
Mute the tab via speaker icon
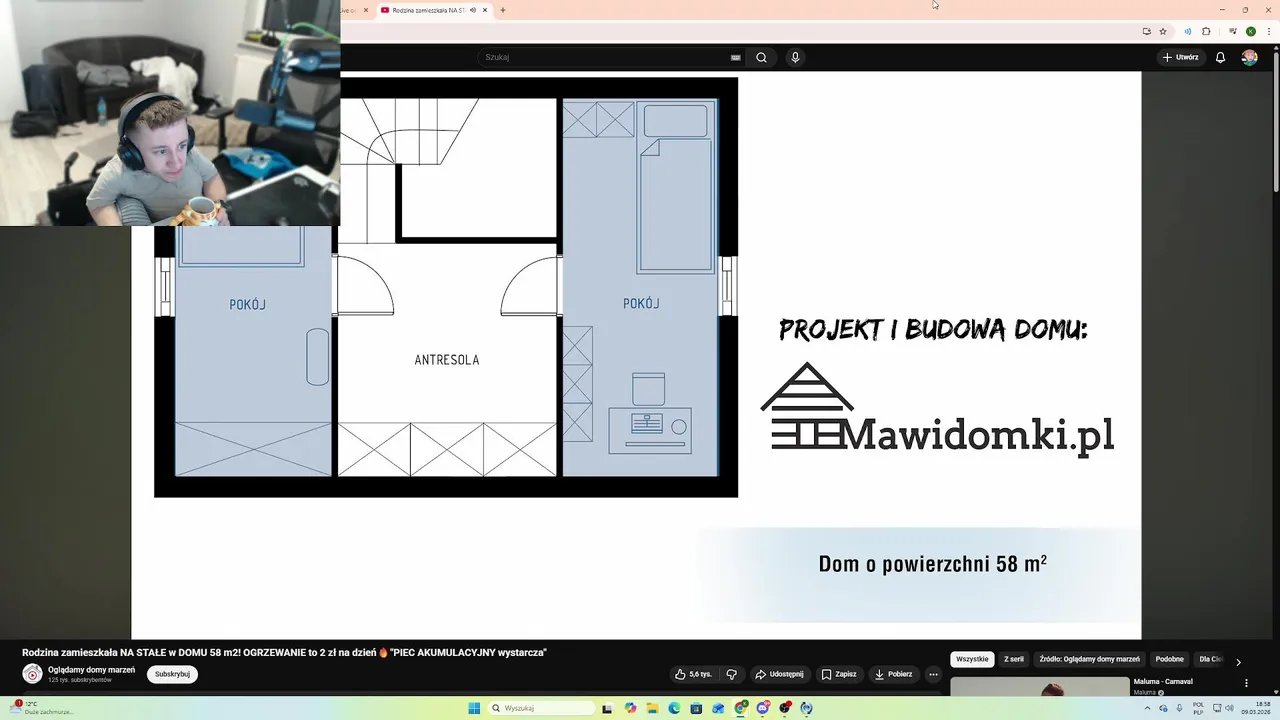(473, 10)
